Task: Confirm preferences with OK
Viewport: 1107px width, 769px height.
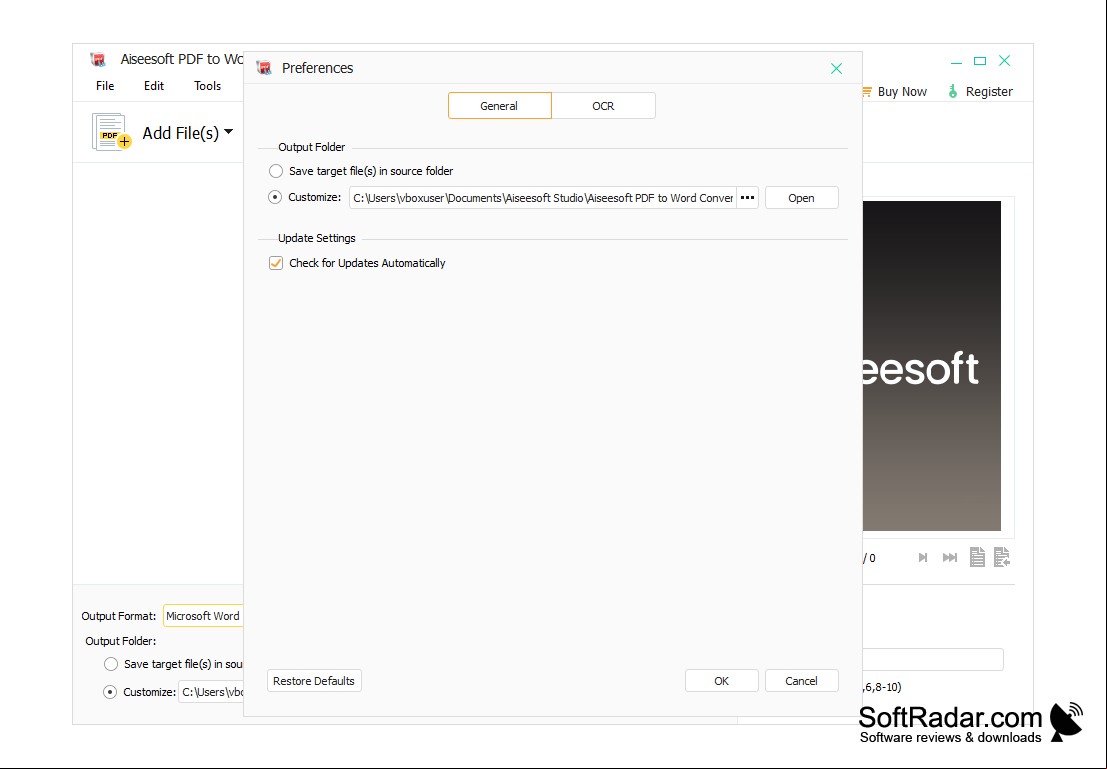Action: [722, 681]
